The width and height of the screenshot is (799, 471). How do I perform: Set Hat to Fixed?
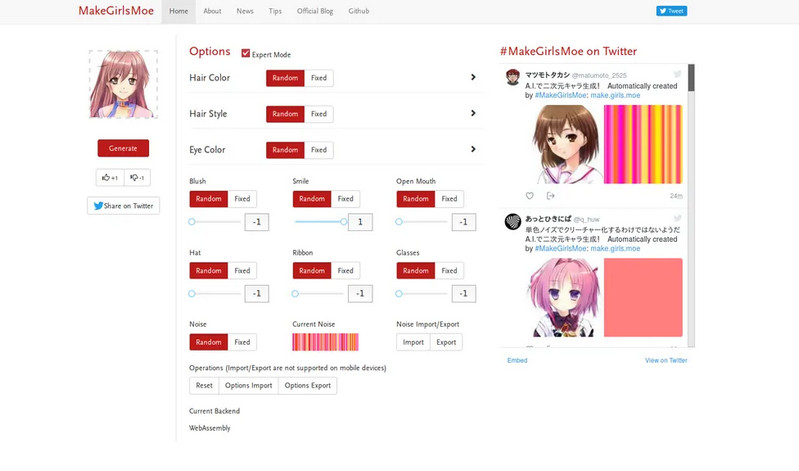coord(242,271)
